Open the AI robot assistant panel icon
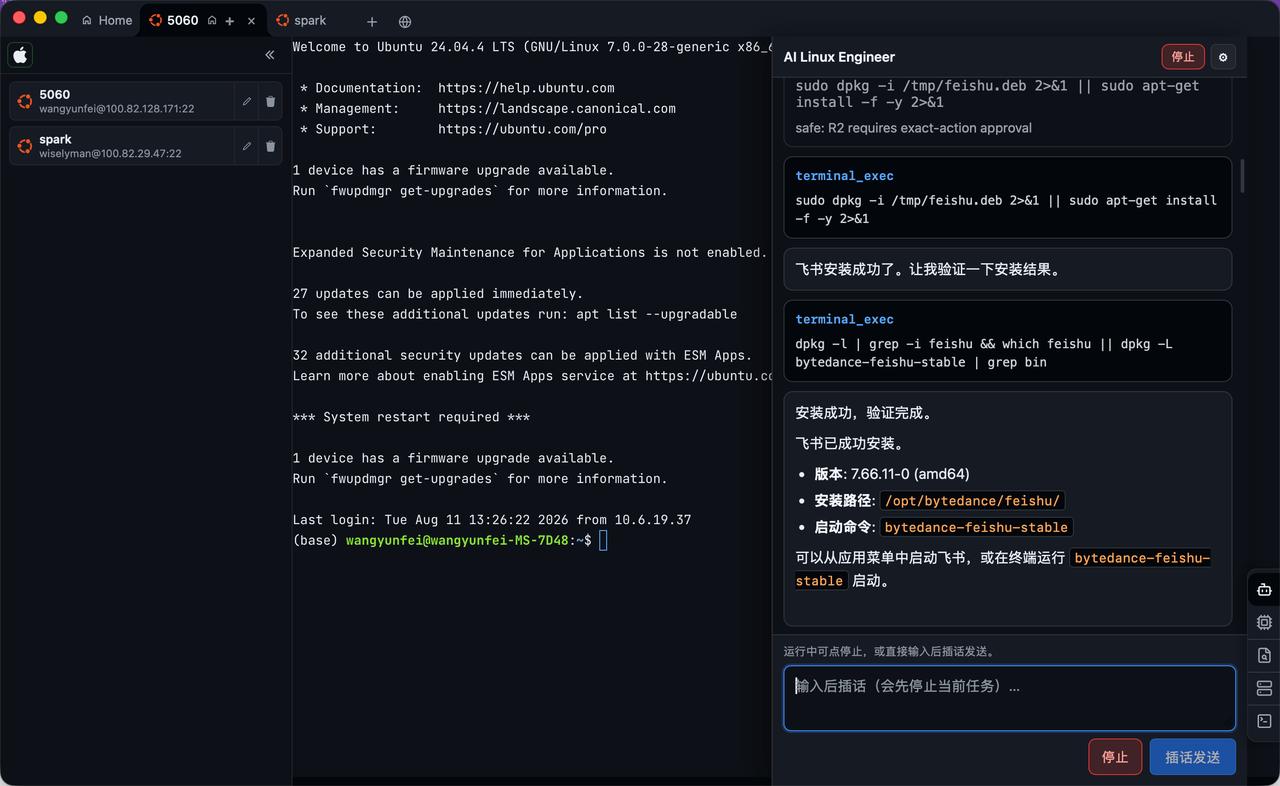1280x786 pixels. click(1264, 590)
